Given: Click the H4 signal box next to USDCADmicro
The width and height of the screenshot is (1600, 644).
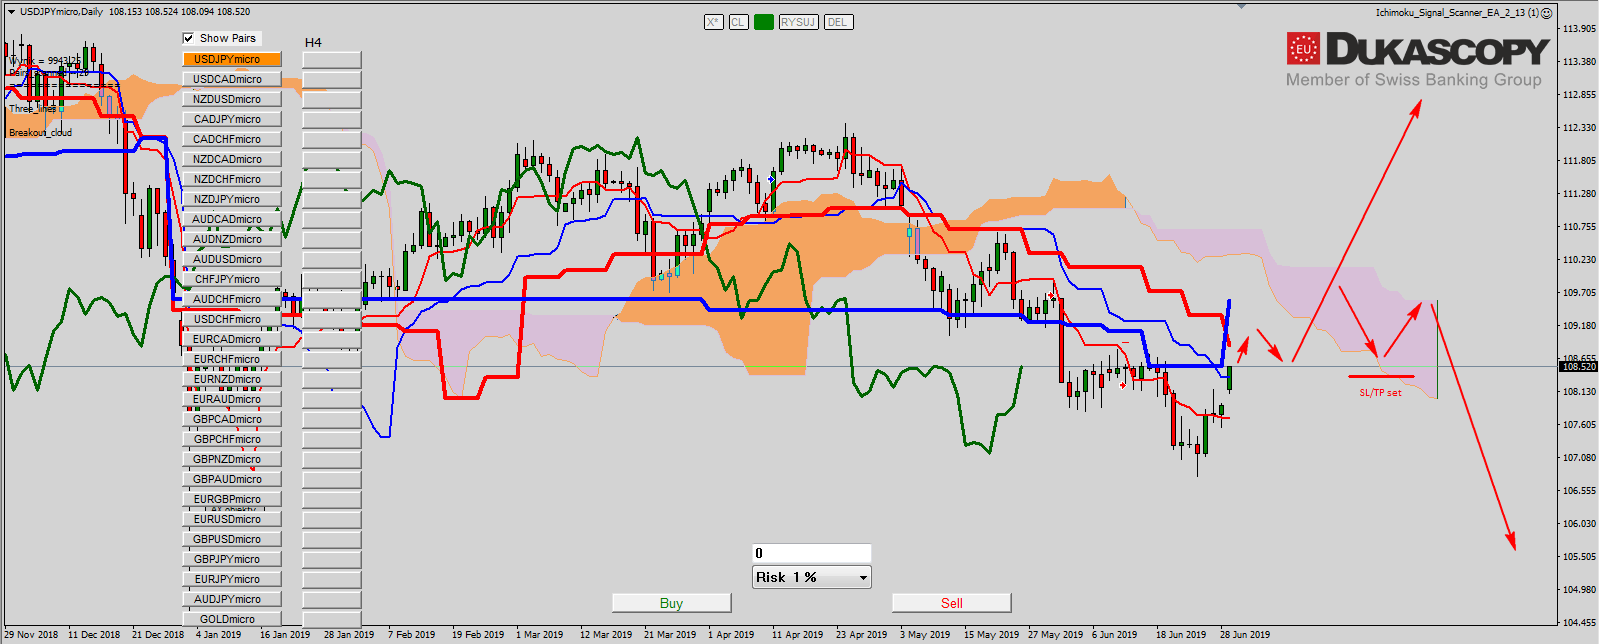Looking at the screenshot, I should point(331,80).
